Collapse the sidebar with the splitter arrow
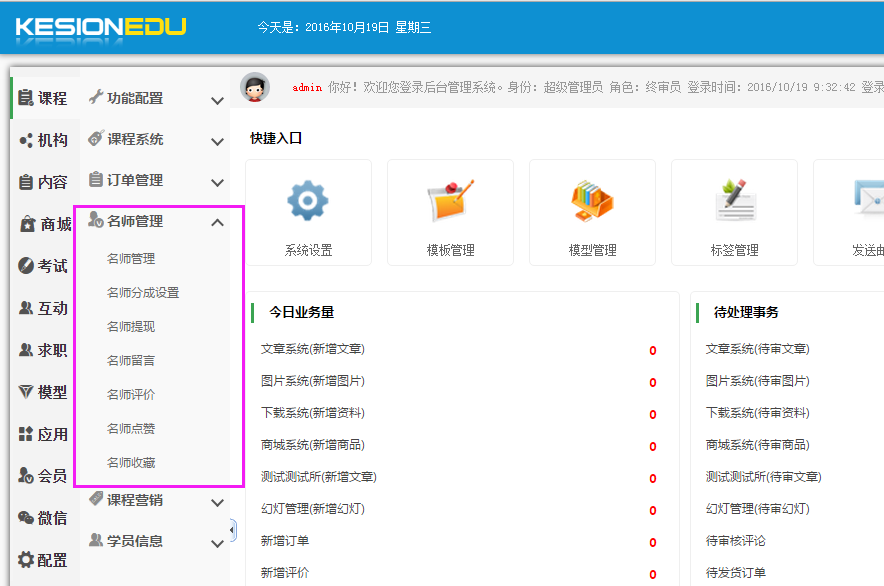884x586 pixels. 233,529
